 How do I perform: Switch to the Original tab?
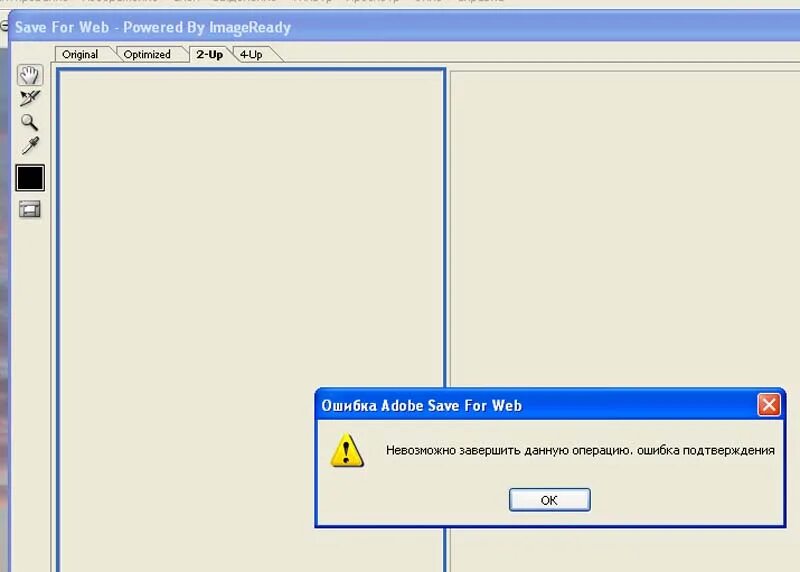click(x=80, y=54)
